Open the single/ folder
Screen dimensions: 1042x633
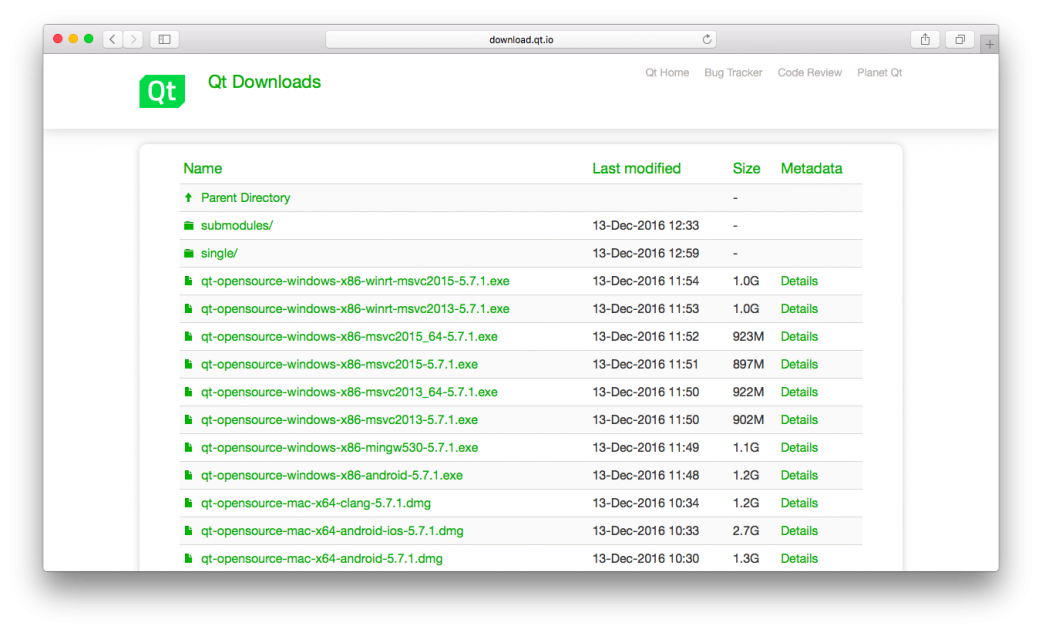click(x=219, y=254)
